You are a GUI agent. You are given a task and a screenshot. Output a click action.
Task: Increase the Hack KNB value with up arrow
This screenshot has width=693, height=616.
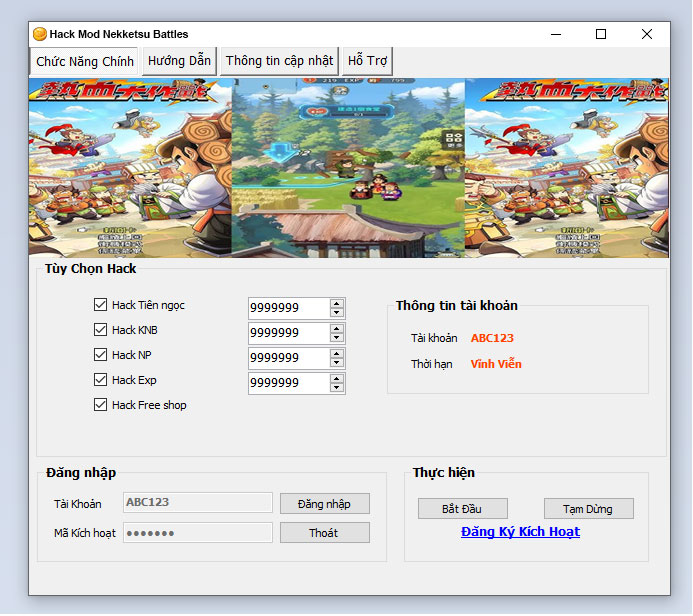tap(337, 329)
